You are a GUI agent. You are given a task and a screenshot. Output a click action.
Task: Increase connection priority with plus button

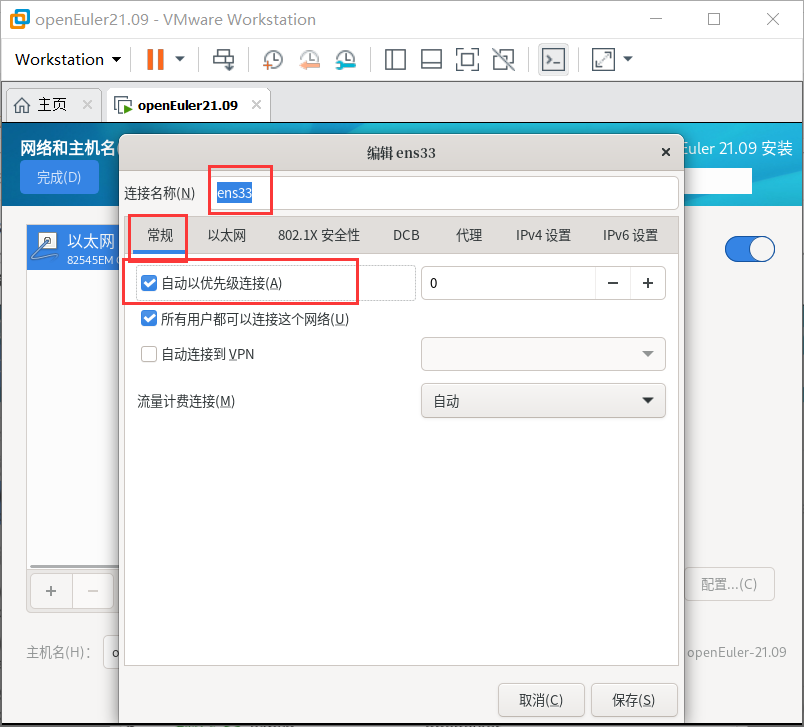(648, 283)
